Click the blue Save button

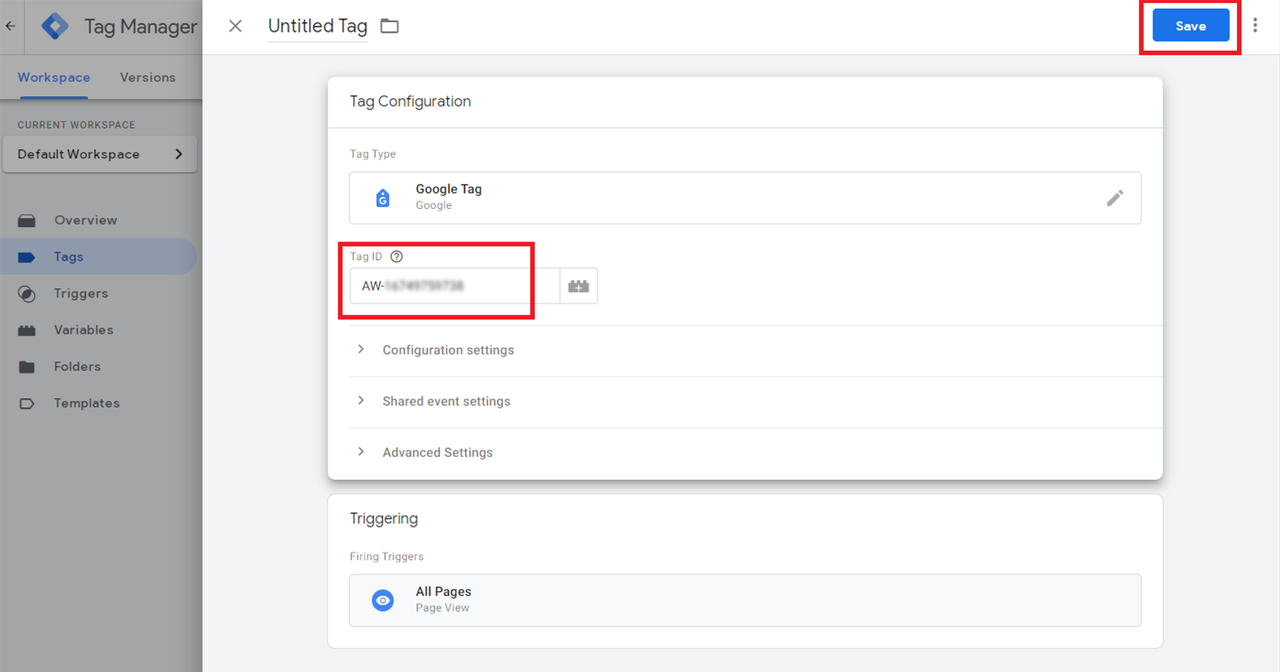click(1190, 26)
